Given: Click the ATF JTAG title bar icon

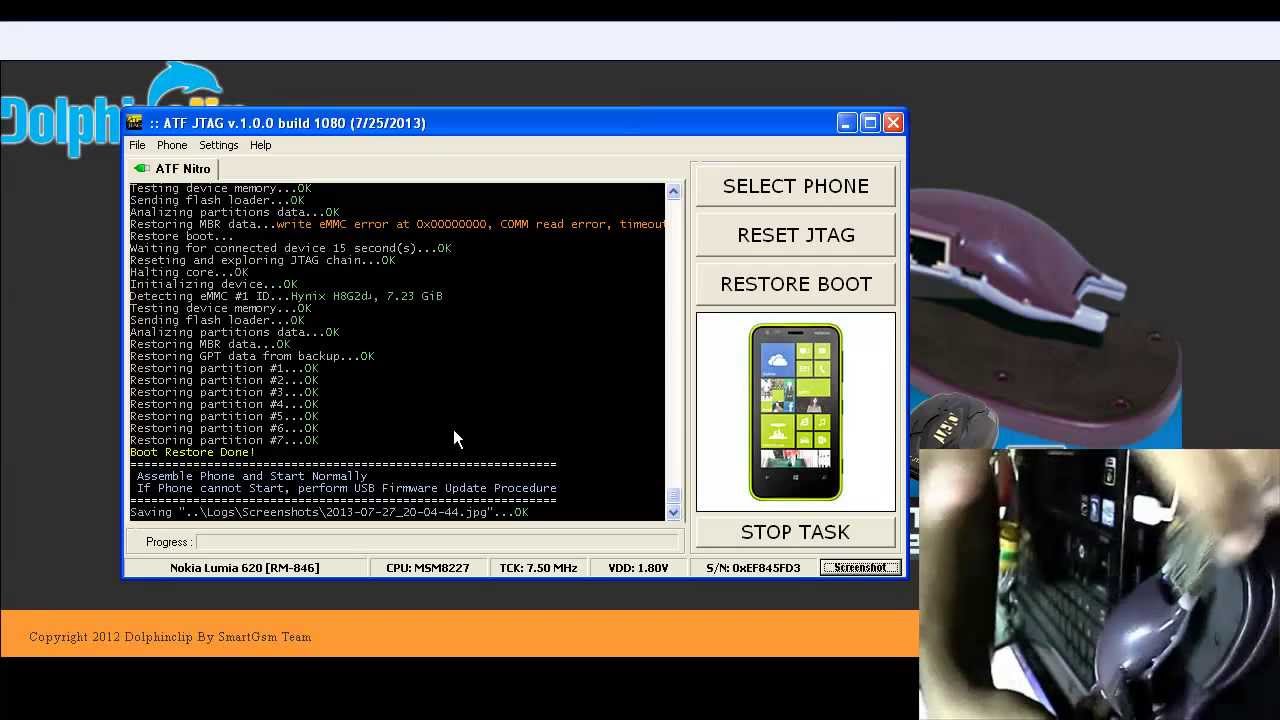Looking at the screenshot, I should pos(135,123).
